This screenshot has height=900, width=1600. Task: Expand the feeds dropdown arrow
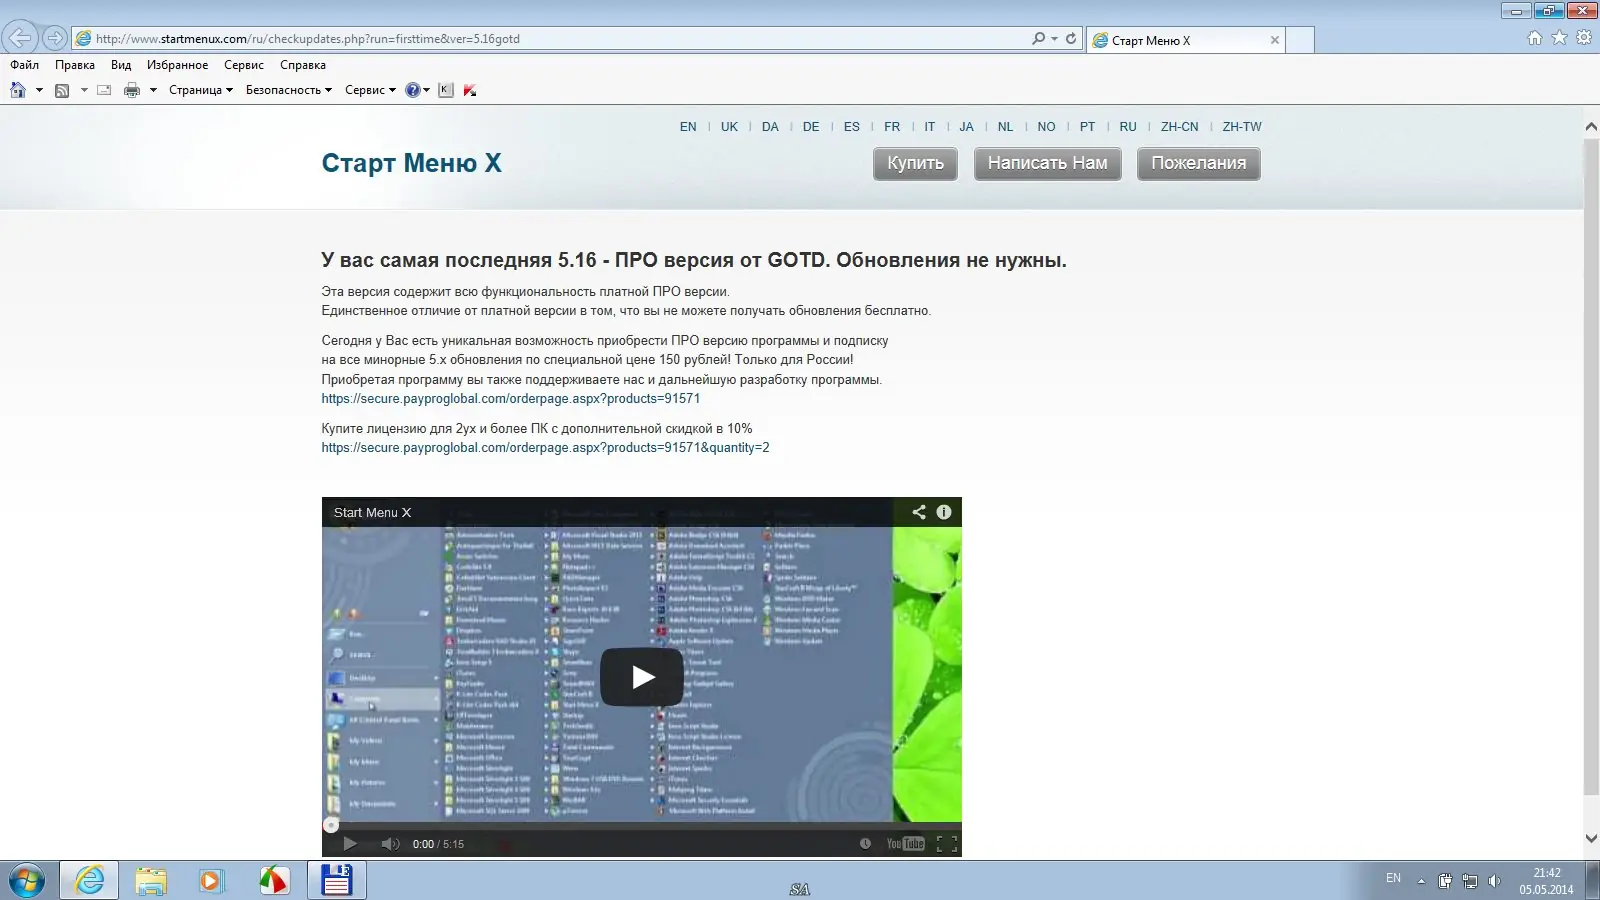pos(84,90)
